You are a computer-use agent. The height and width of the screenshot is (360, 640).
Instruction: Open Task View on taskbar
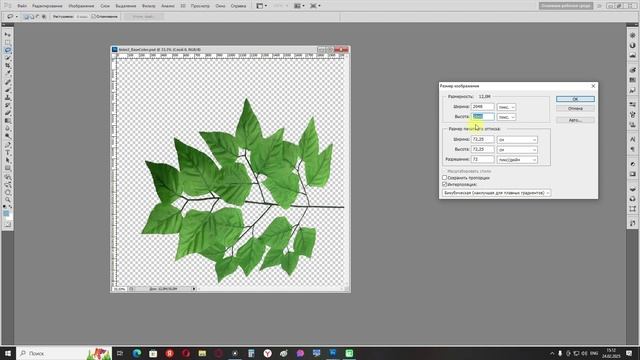point(120,353)
